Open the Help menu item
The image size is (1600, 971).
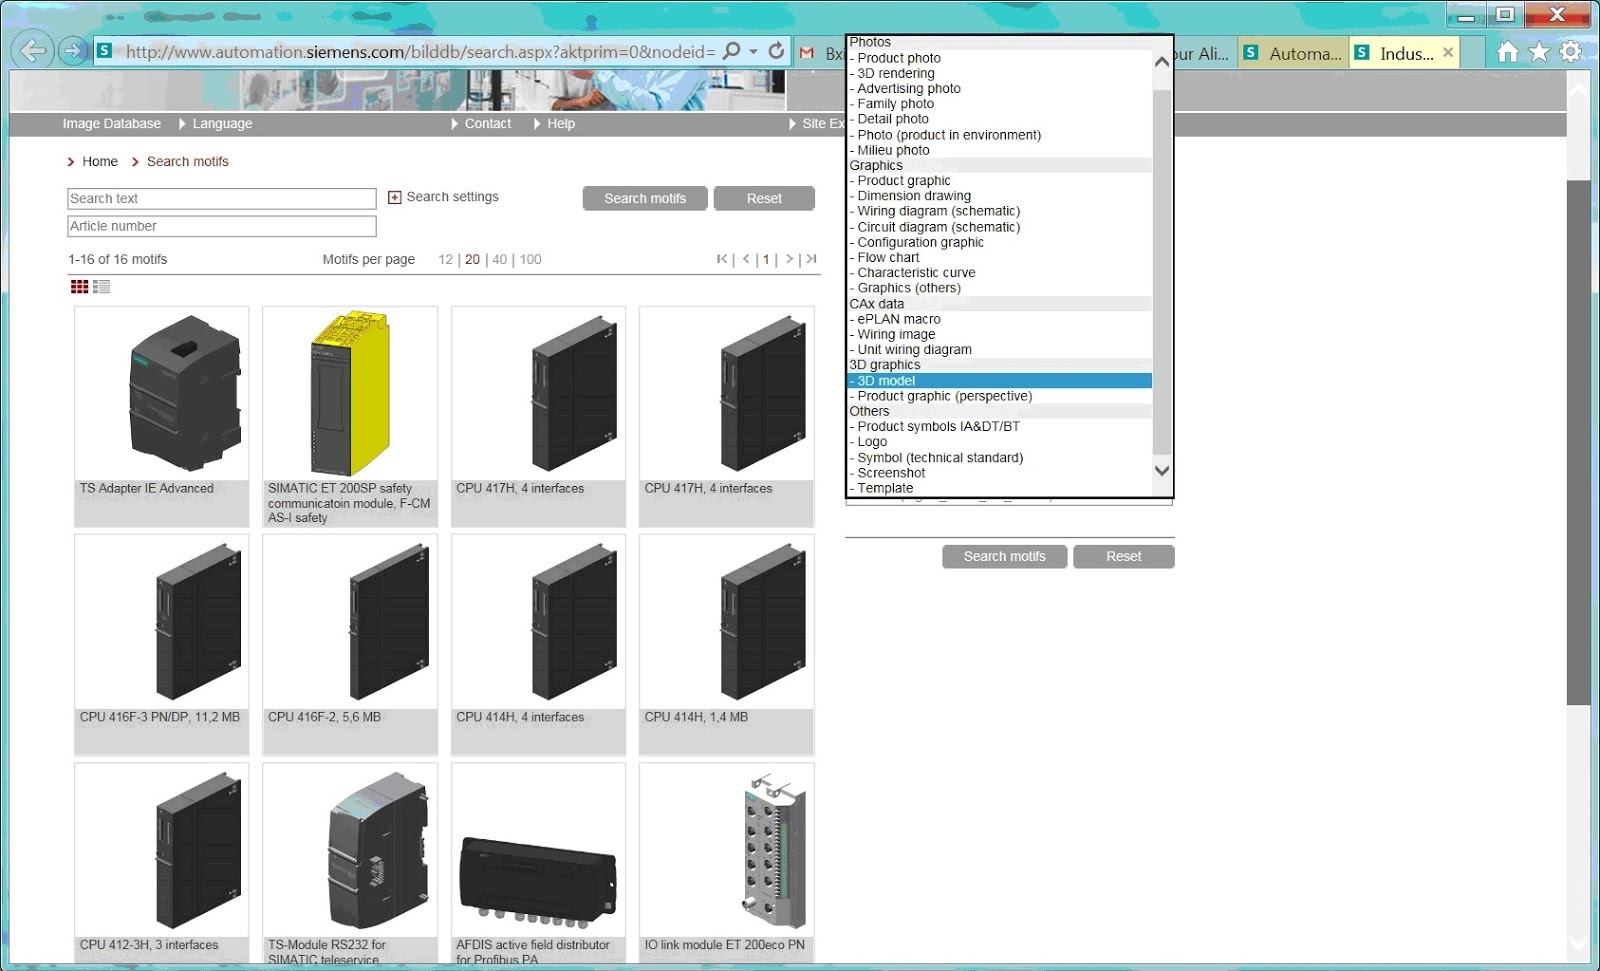pyautogui.click(x=561, y=124)
